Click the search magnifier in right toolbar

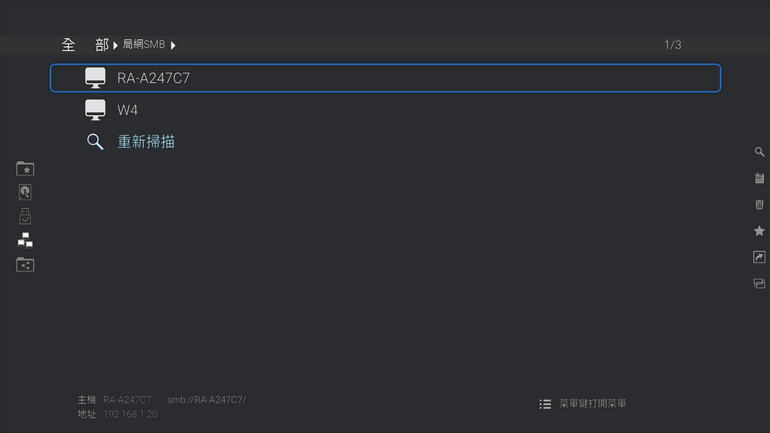tap(759, 152)
